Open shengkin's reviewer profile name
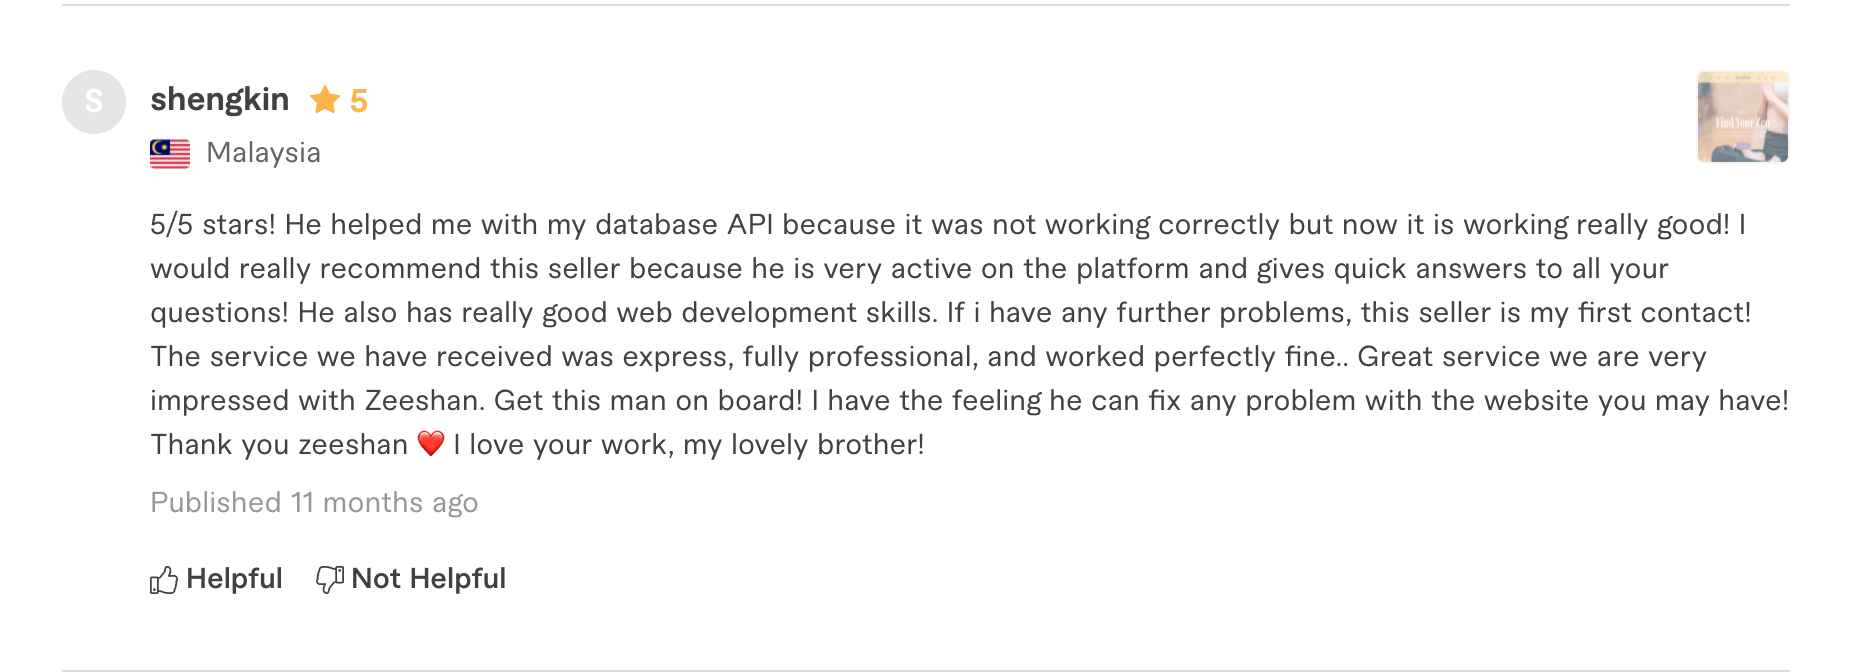This screenshot has width=1876, height=672. (x=220, y=100)
